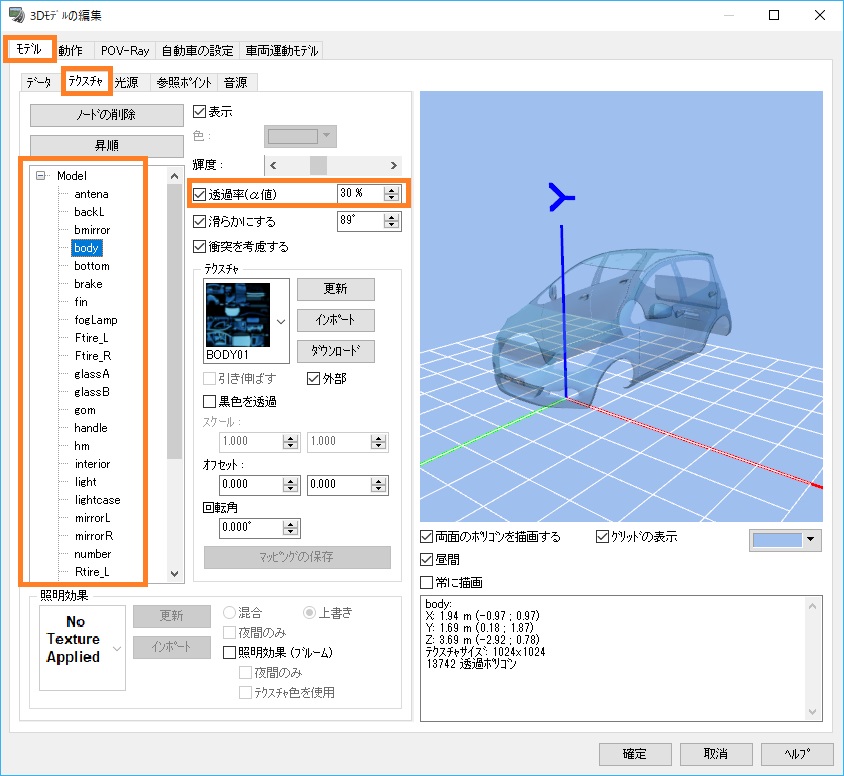Click left arrow of brightness scrollbar
The height and width of the screenshot is (776, 844).
[273, 165]
